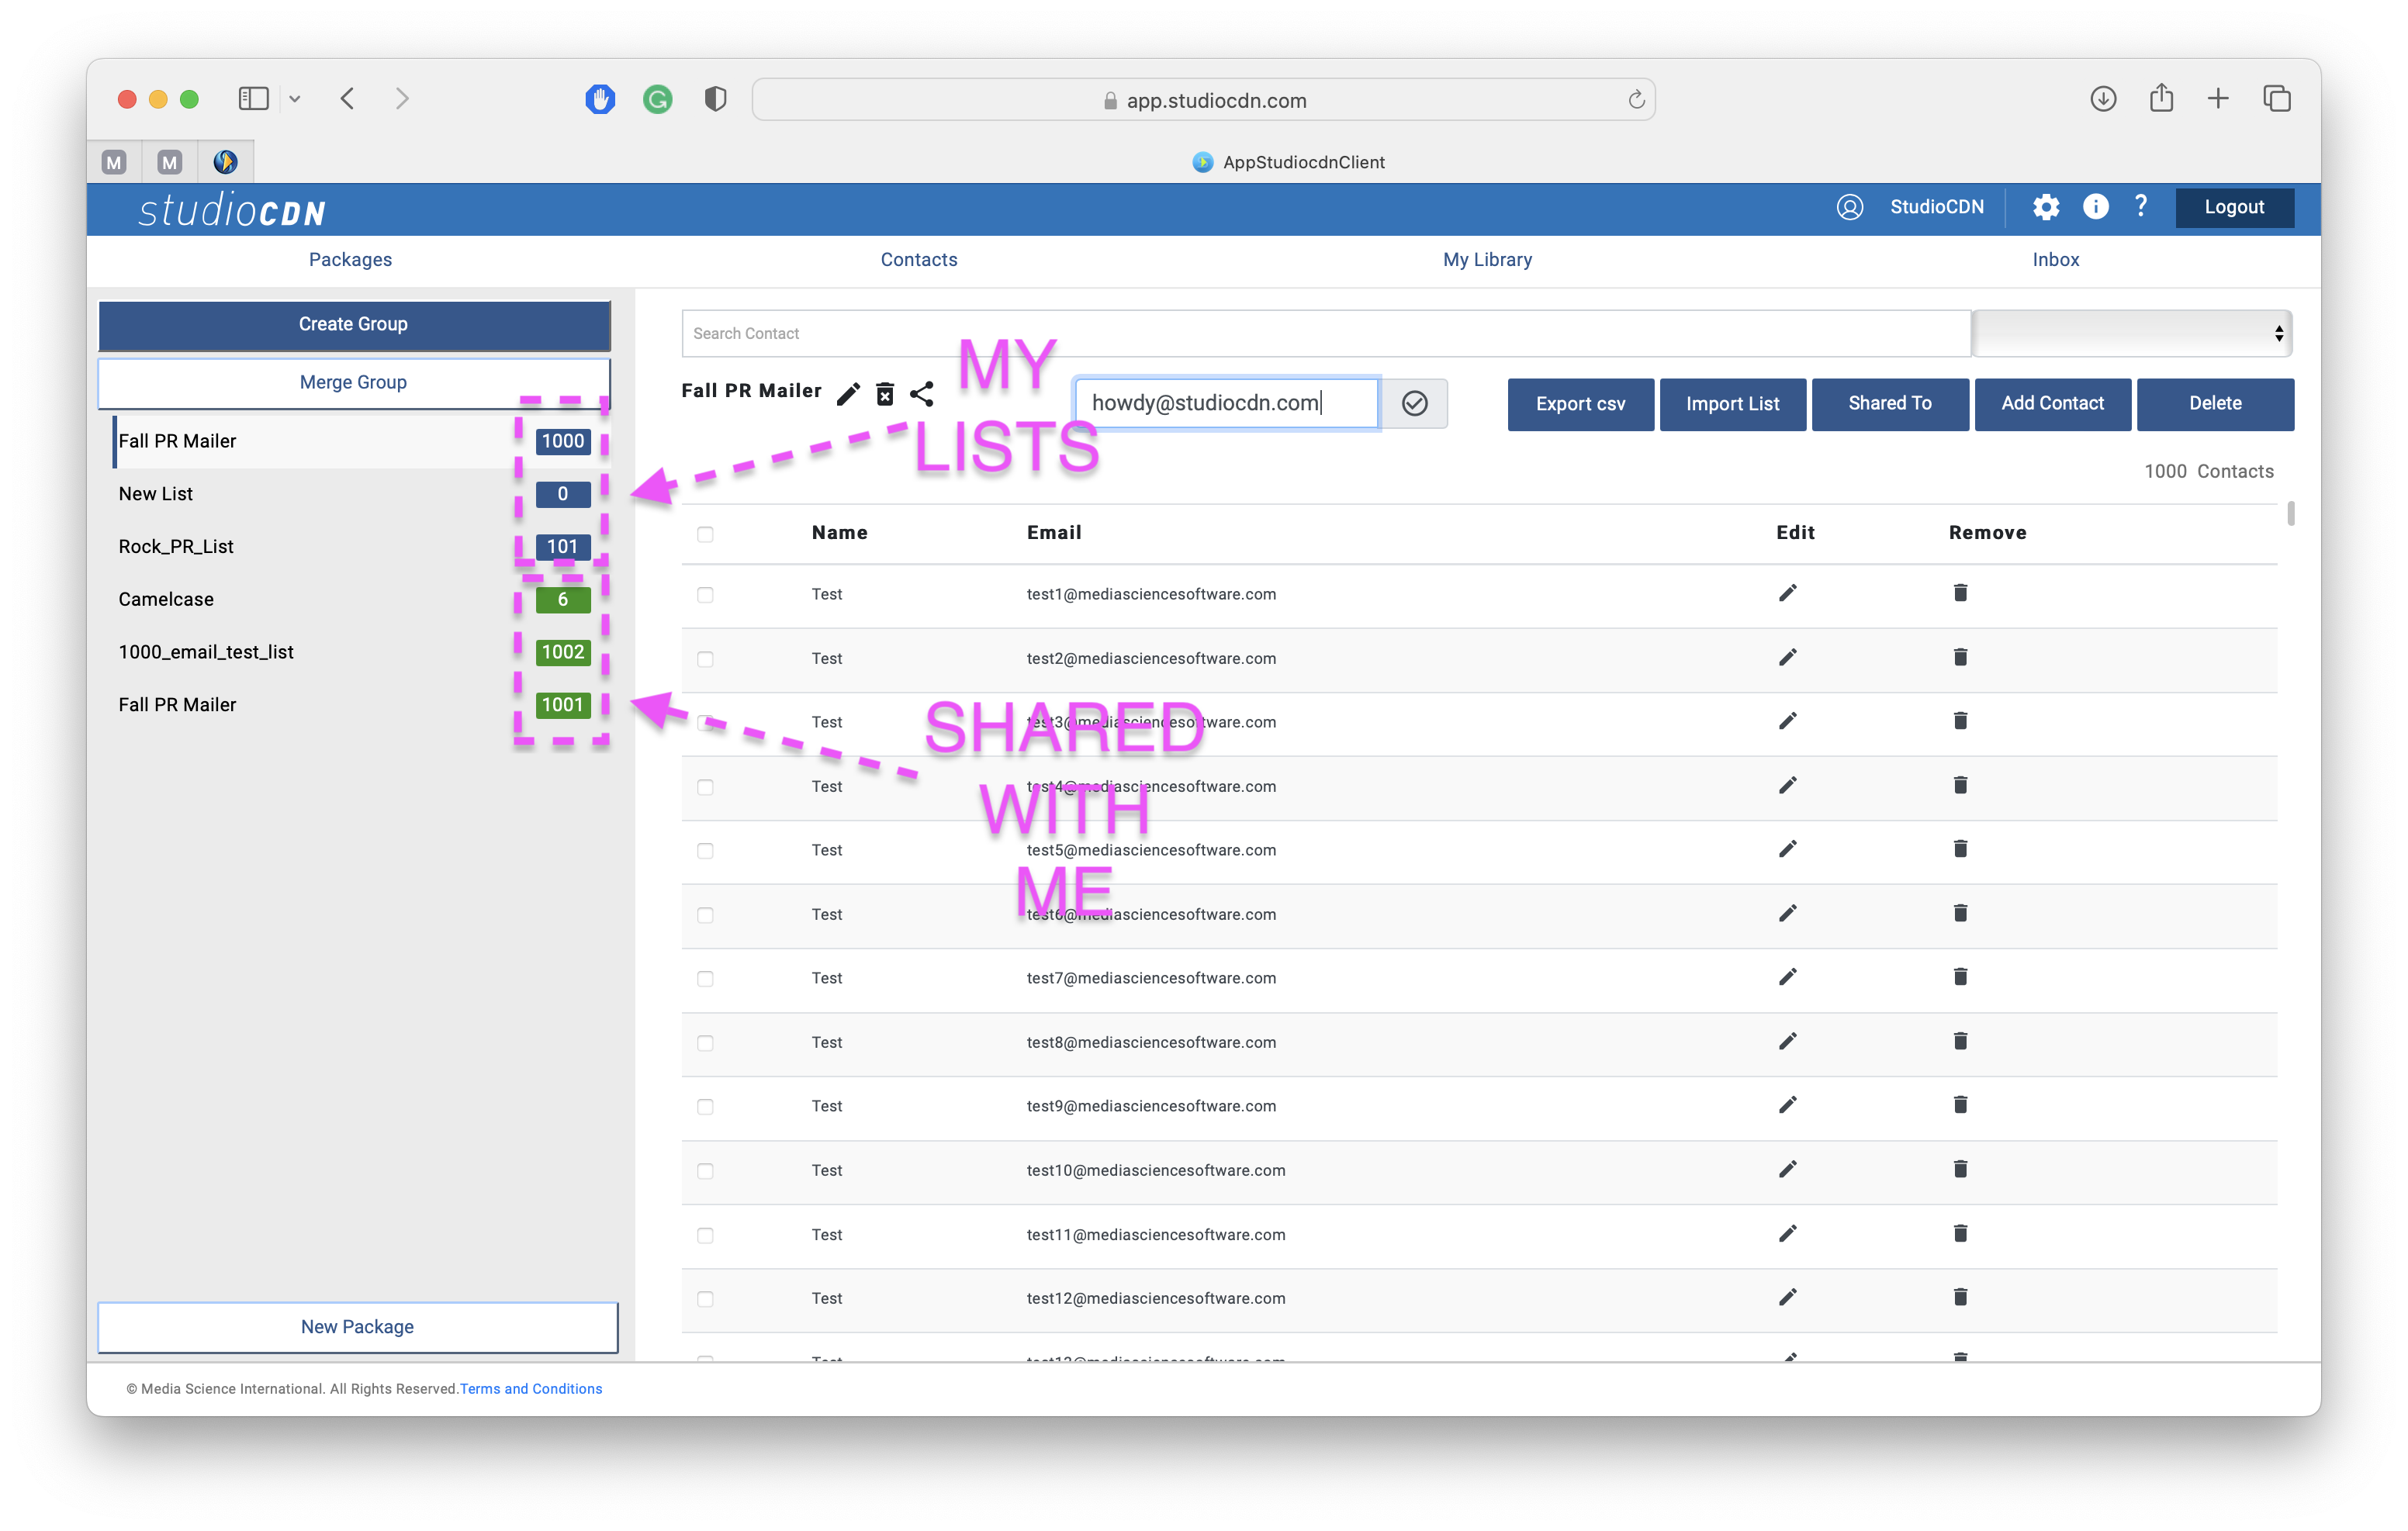This screenshot has height=1531, width=2408.
Task: Select all contacts header checkbox
Action: tap(705, 534)
